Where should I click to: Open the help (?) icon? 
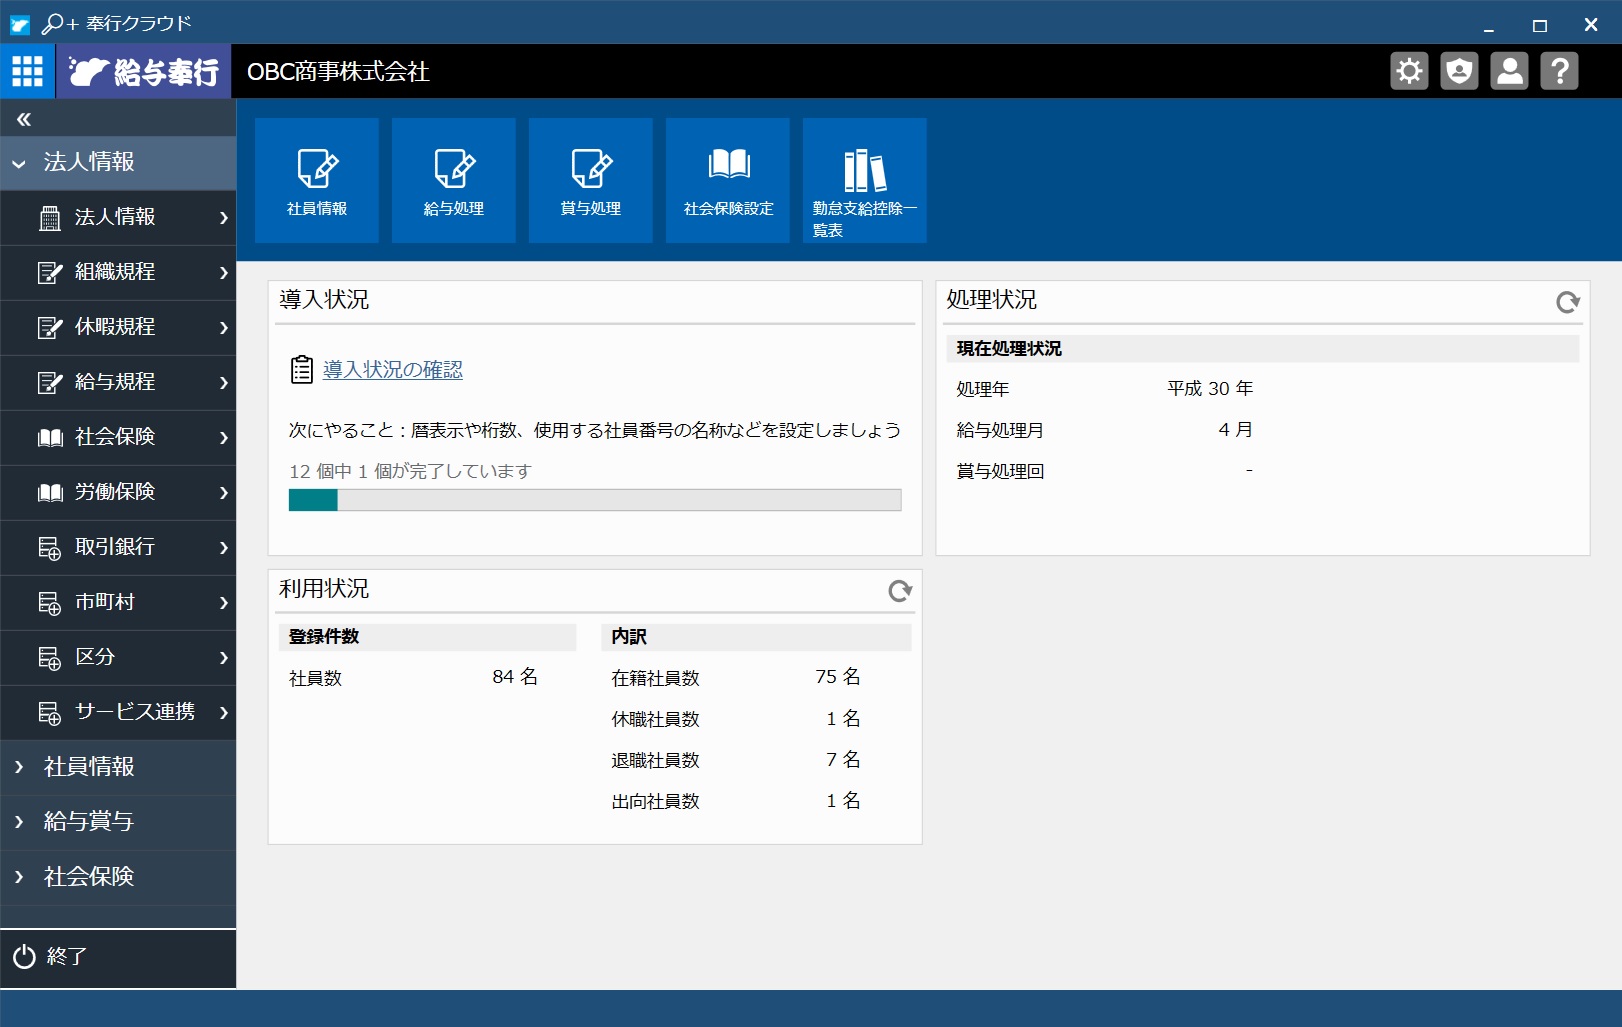[1561, 71]
